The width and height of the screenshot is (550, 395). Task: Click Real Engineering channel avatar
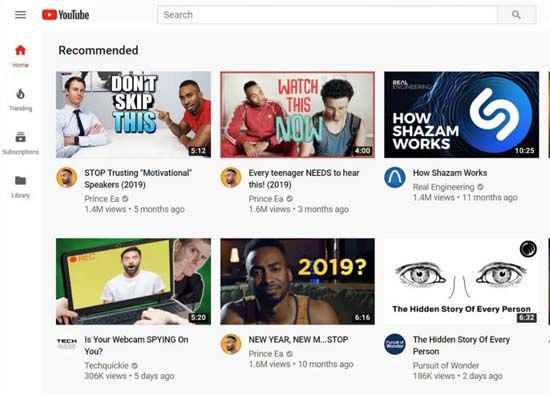(x=395, y=178)
